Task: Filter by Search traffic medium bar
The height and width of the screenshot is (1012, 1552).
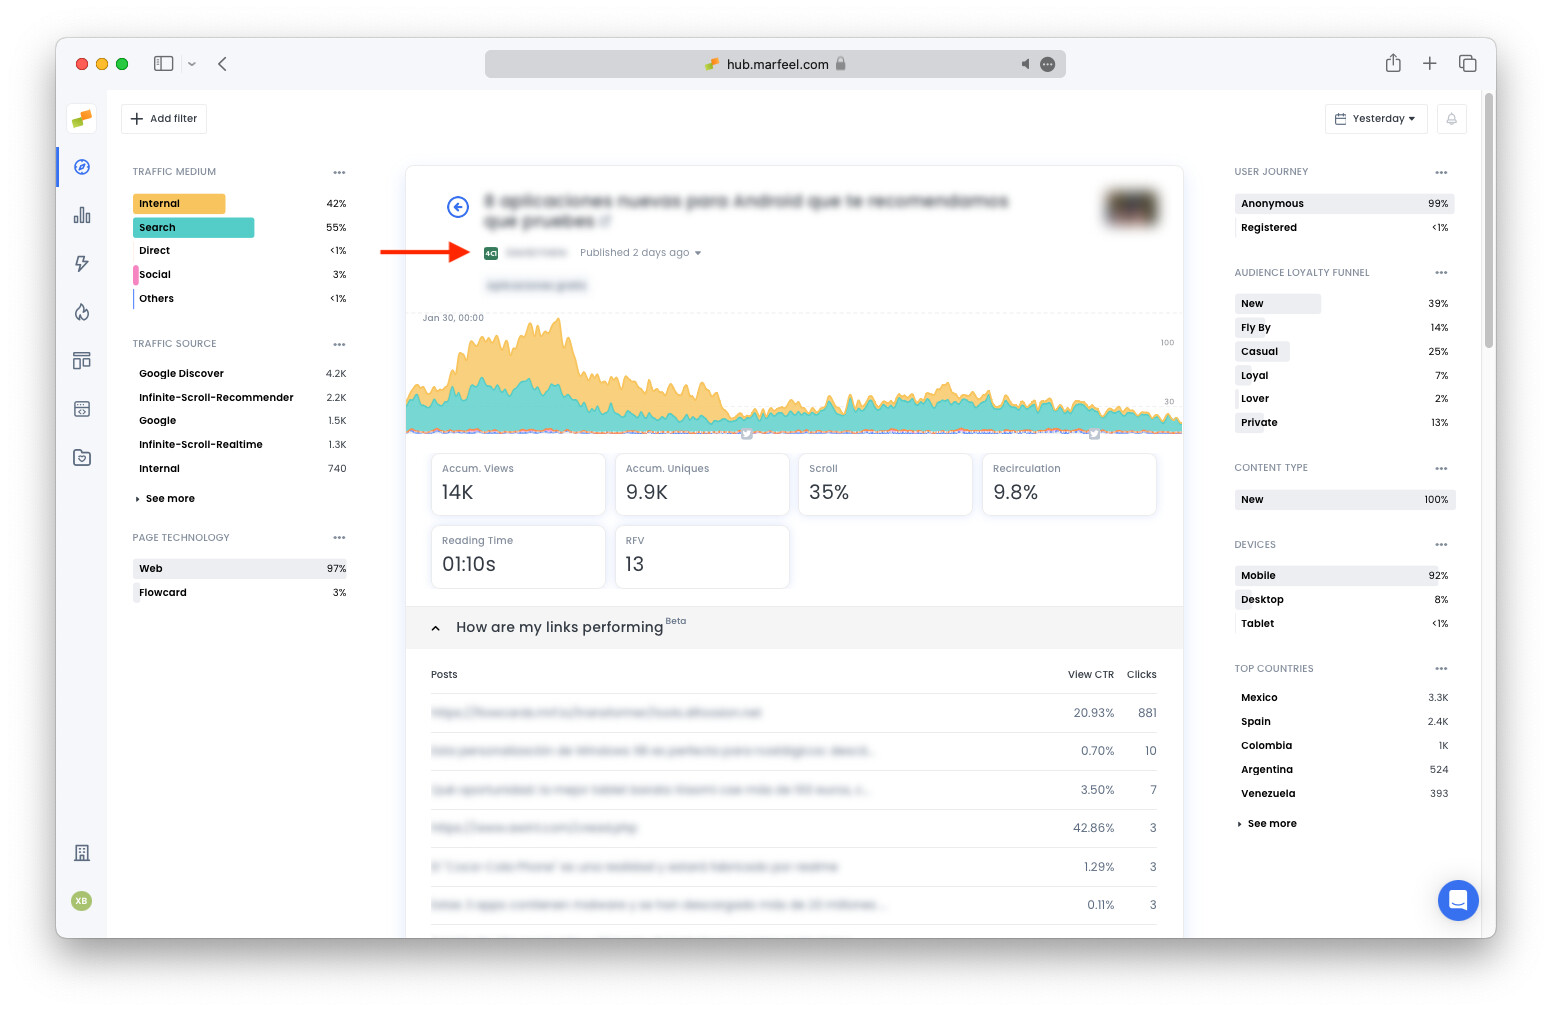Action: 193,228
